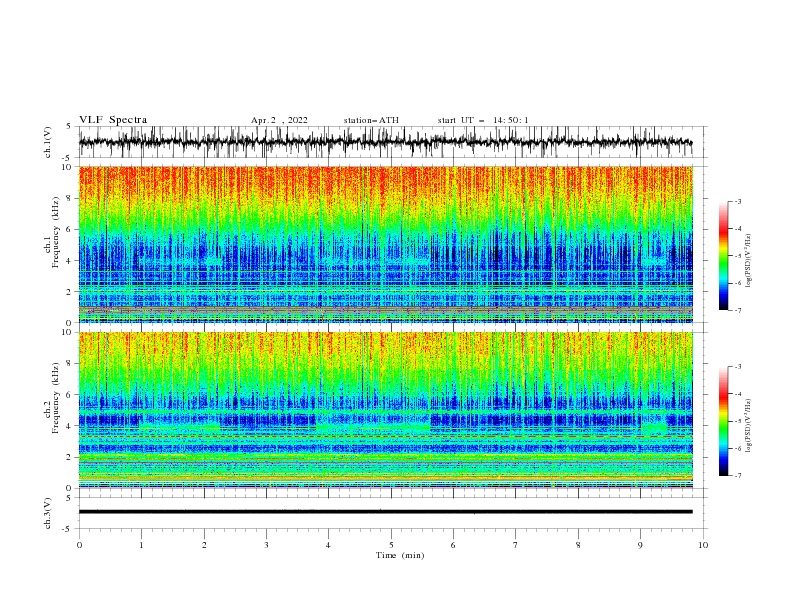Click the "ch.3(V)" axis label
Screen dimensions: 792x612
48,513
